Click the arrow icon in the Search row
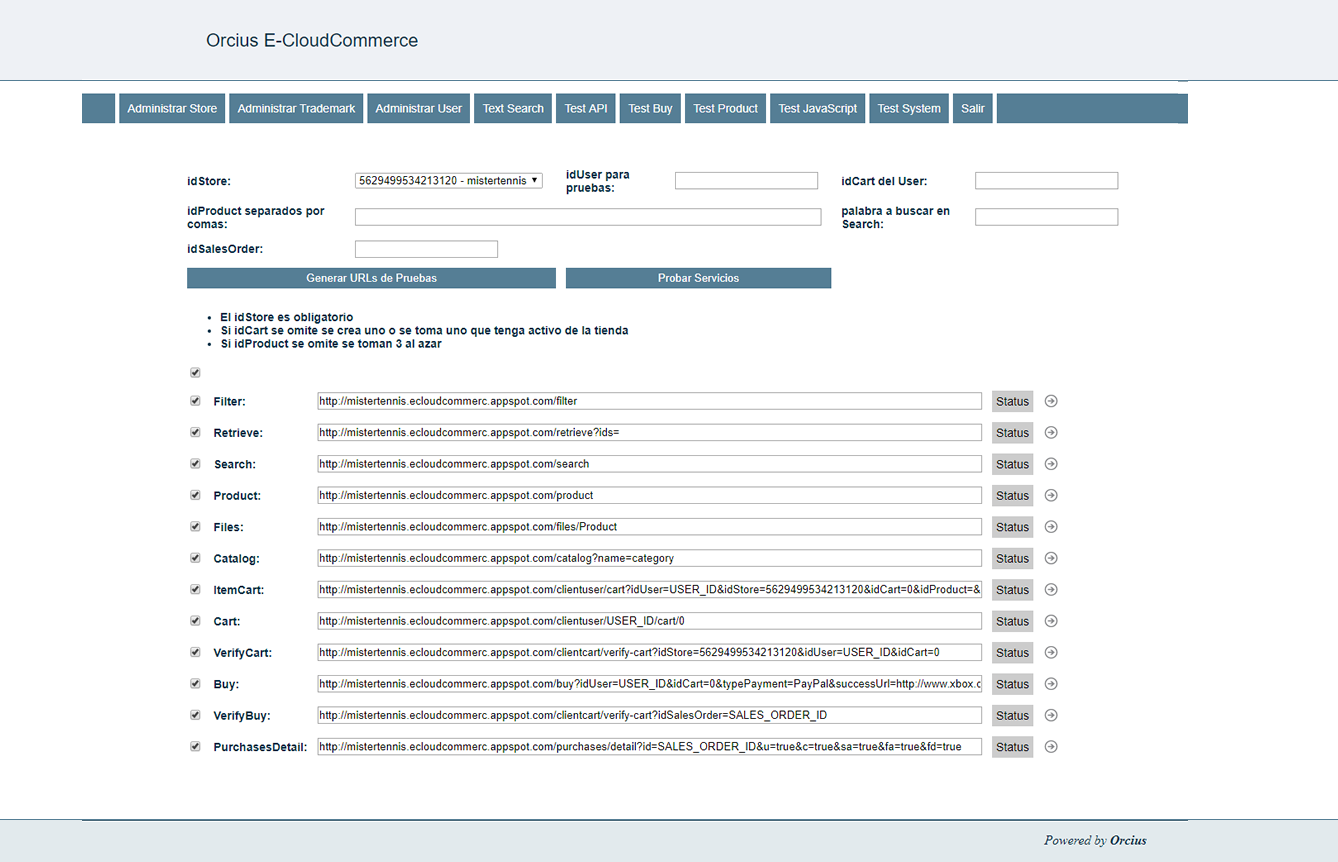The width and height of the screenshot is (1338, 862). tap(1051, 464)
